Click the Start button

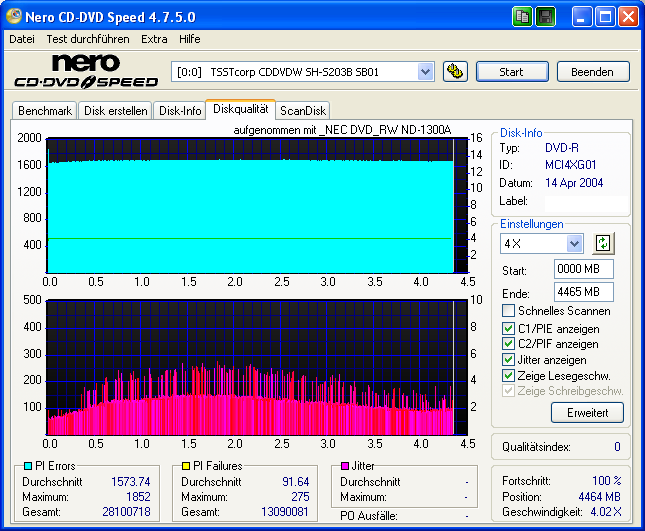tap(512, 72)
